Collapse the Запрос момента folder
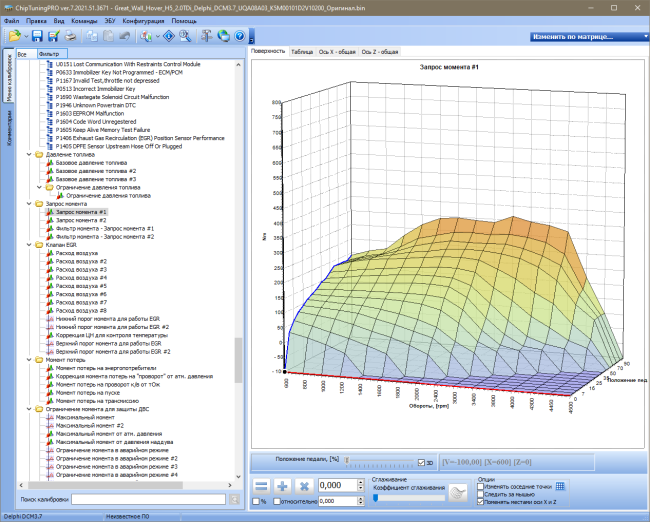Image resolution: width=650 pixels, height=522 pixels. [29, 204]
